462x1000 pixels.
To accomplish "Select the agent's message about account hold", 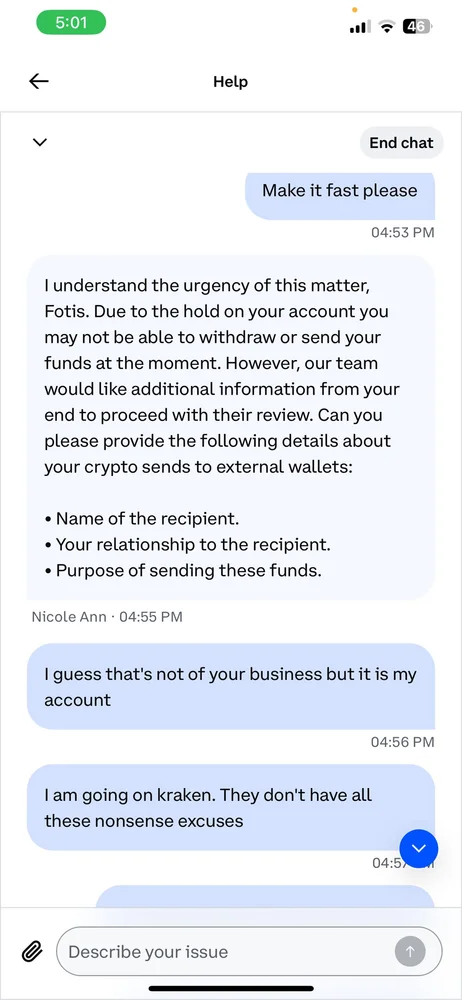I will [231, 427].
